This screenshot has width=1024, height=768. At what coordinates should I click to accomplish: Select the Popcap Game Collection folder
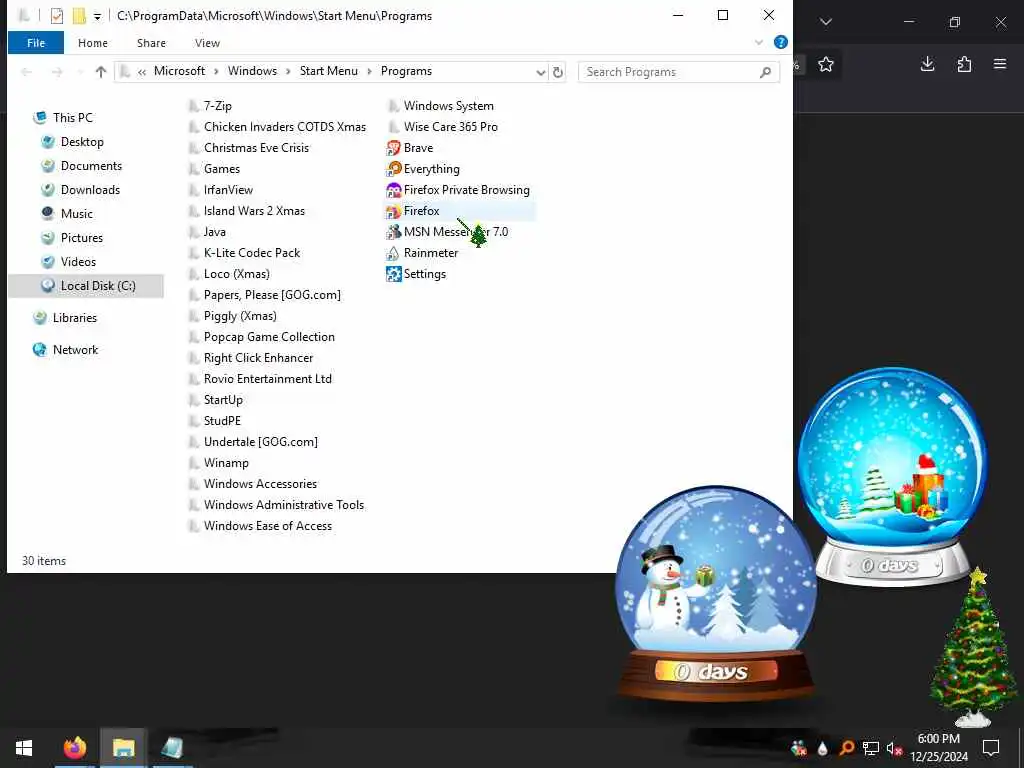261,336
